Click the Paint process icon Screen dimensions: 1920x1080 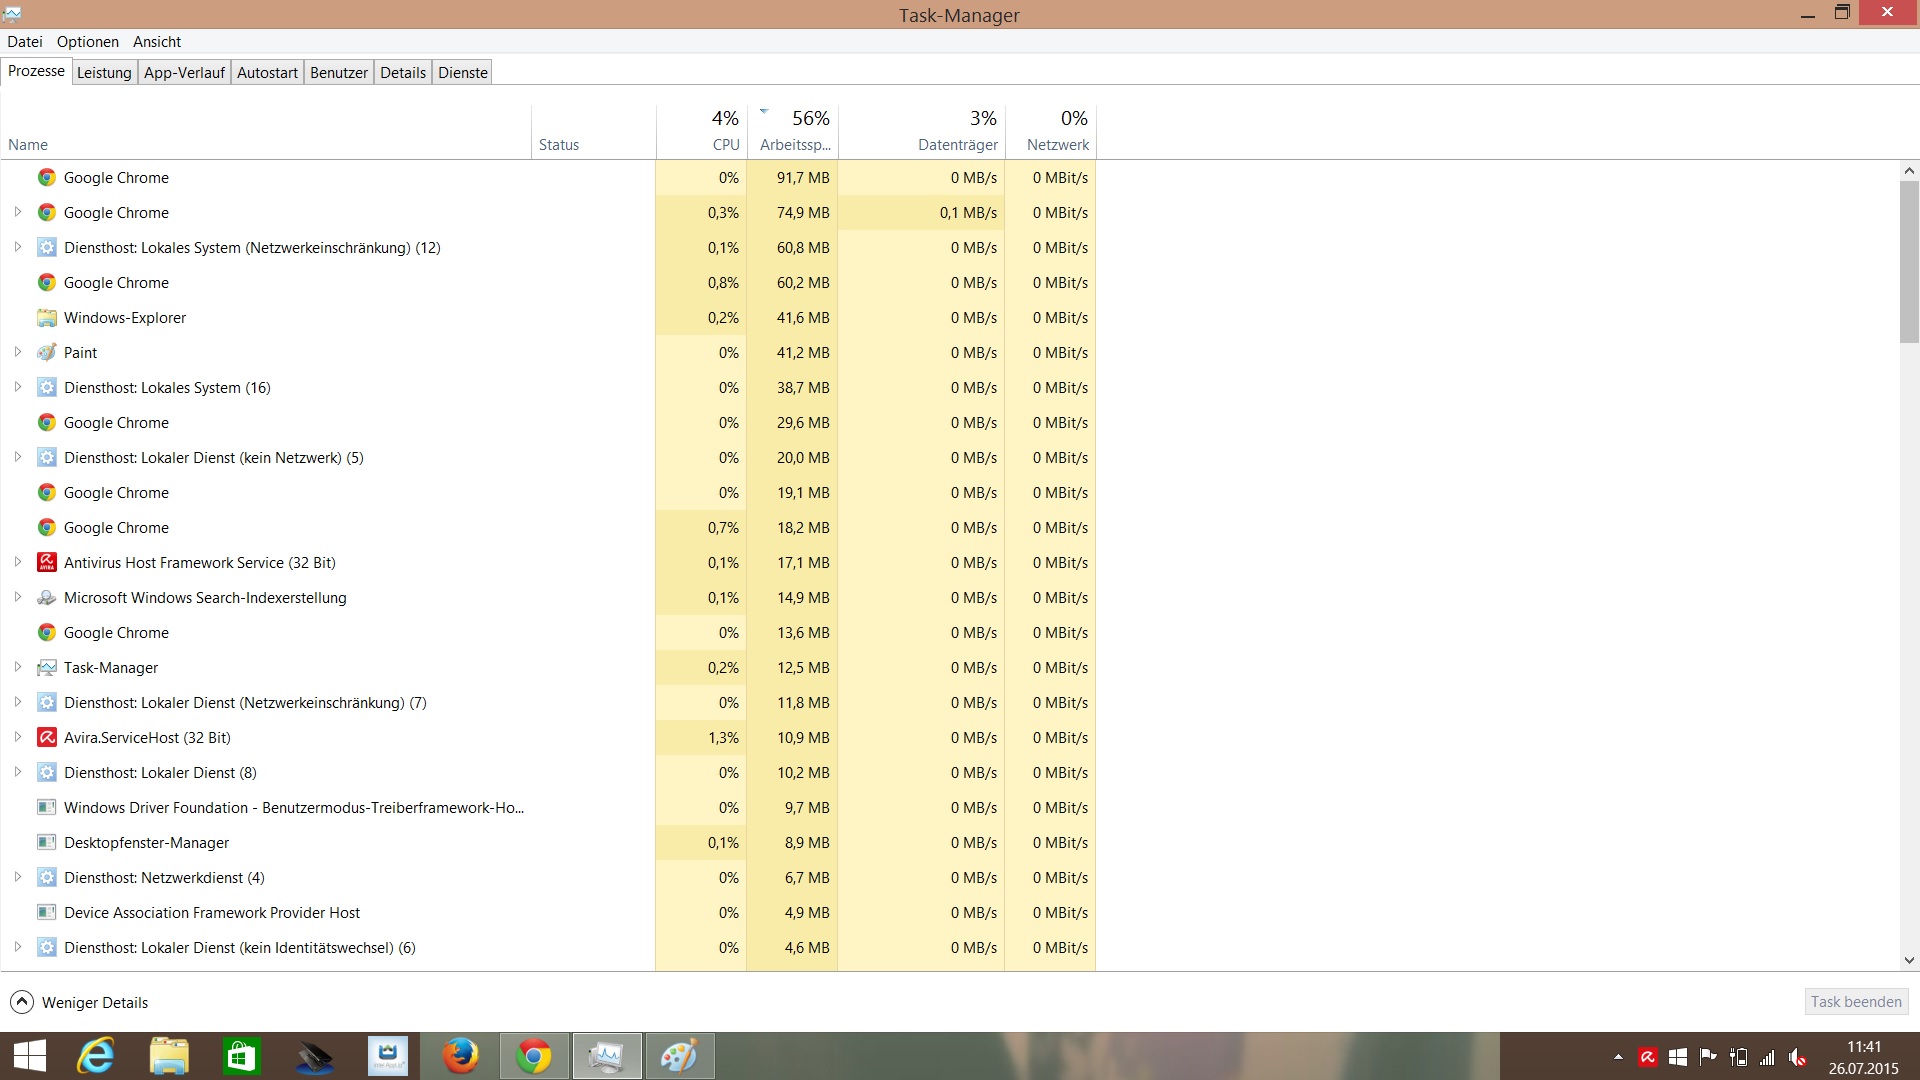pyautogui.click(x=46, y=353)
